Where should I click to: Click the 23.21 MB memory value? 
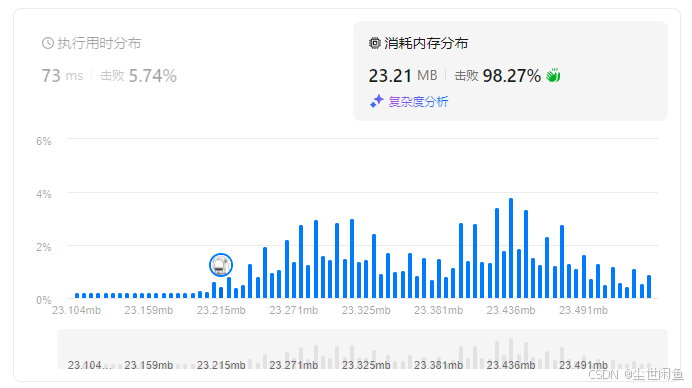pyautogui.click(x=403, y=76)
